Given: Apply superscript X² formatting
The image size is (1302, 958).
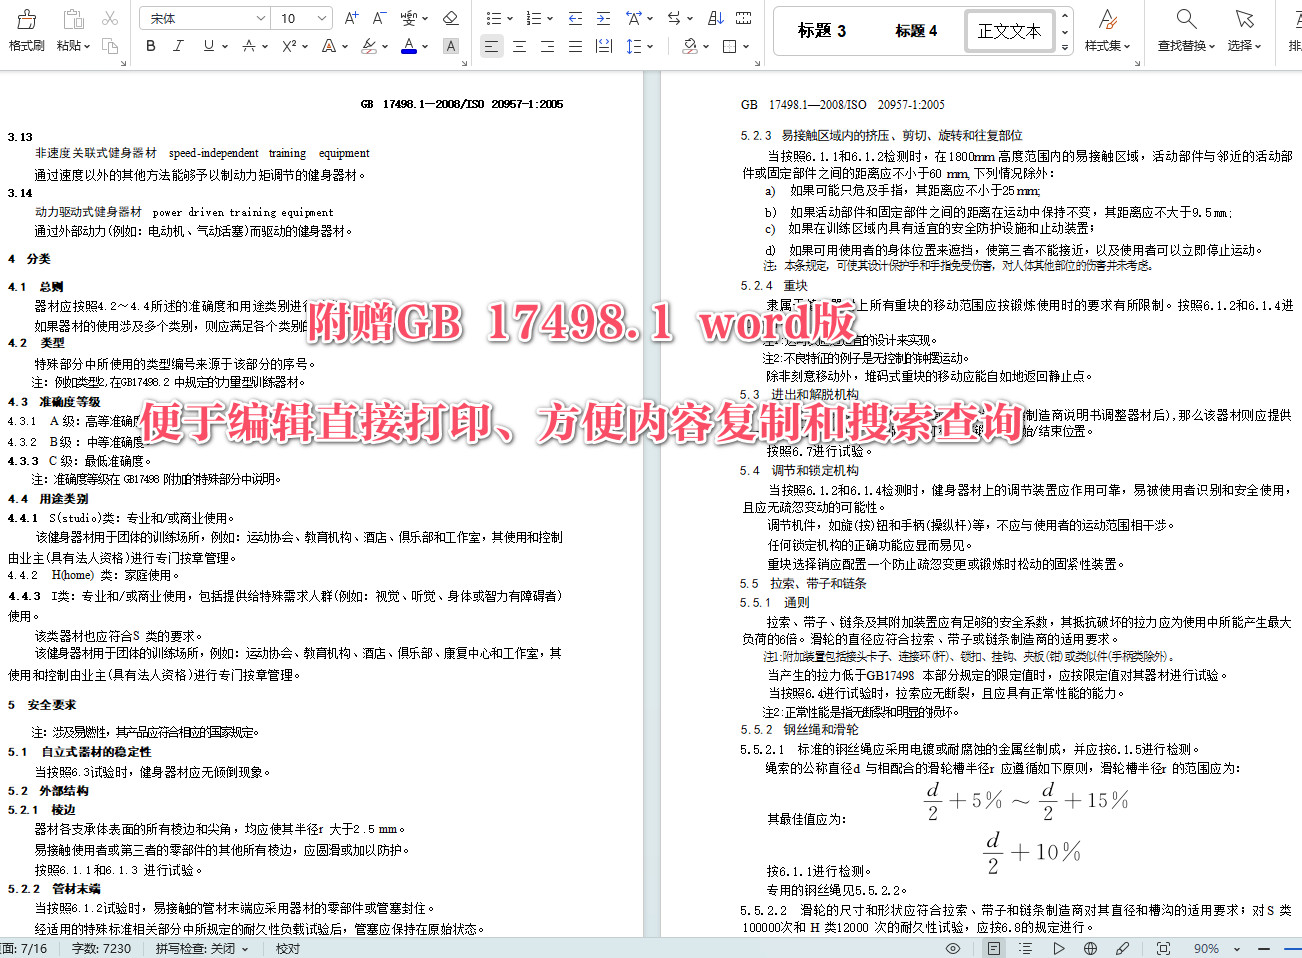Looking at the screenshot, I should point(288,46).
